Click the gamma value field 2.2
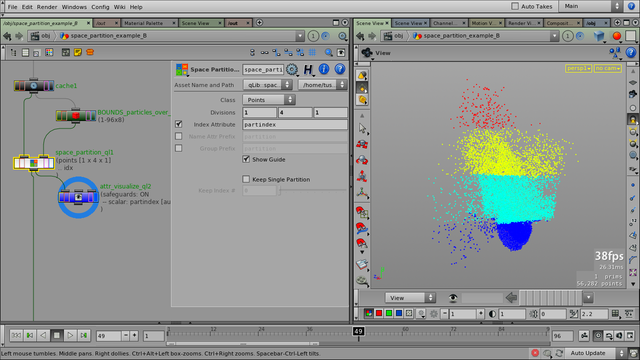 pyautogui.click(x=594, y=314)
